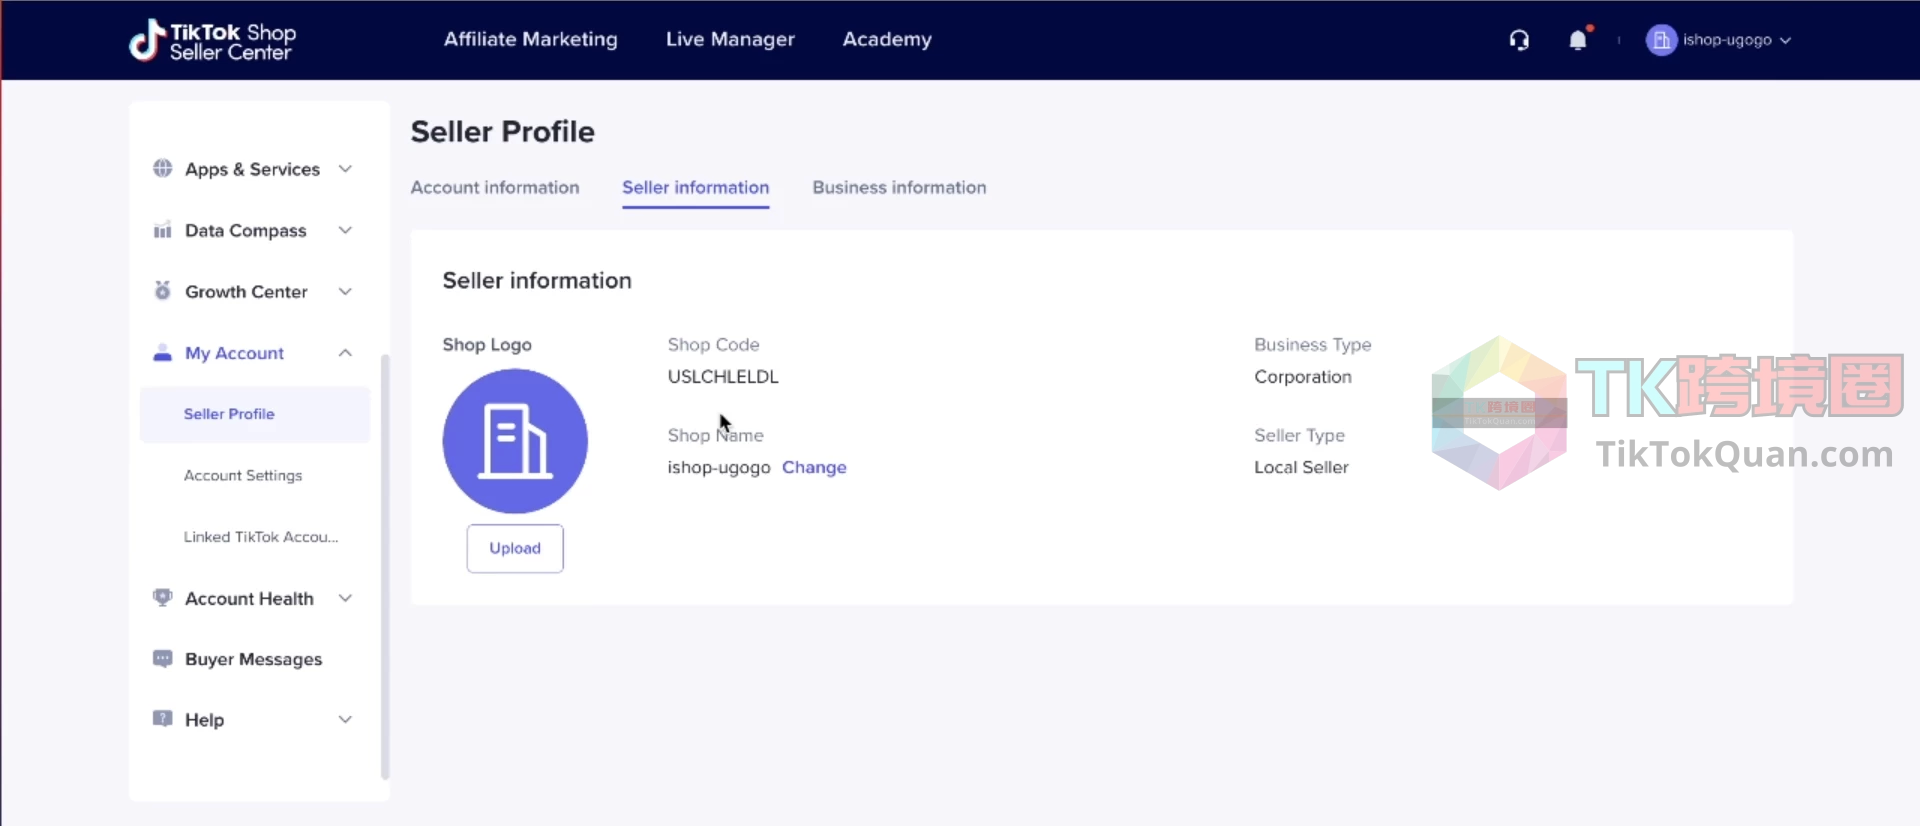Collapse the My Account chevron
Screen dimensions: 1920x826
345,353
